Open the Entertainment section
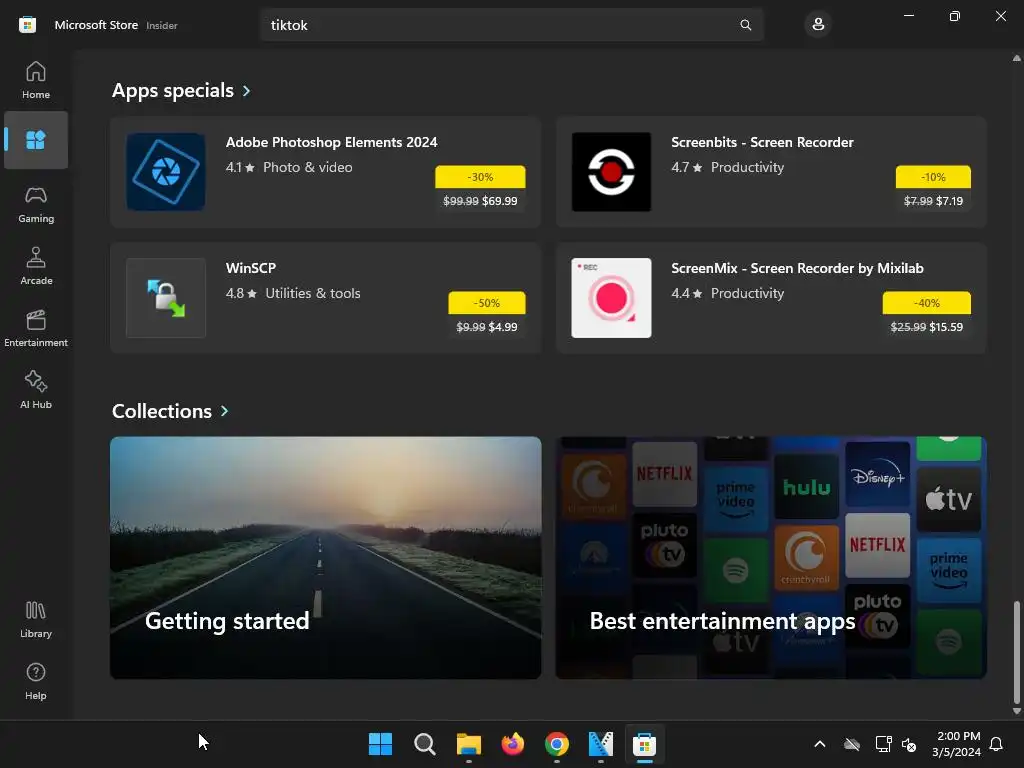This screenshot has height=768, width=1024. click(36, 328)
